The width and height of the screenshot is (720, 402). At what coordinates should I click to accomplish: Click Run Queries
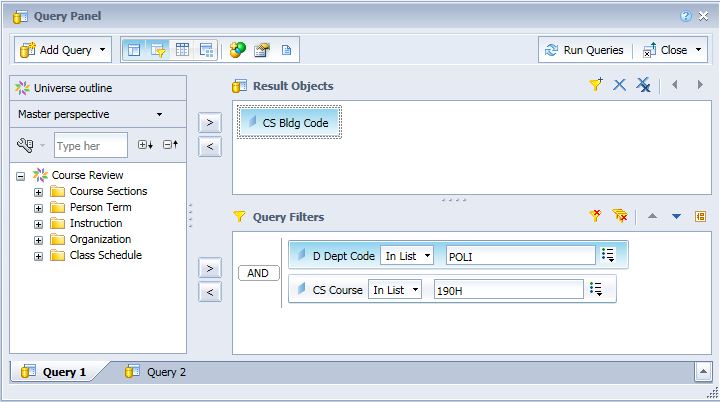click(585, 50)
